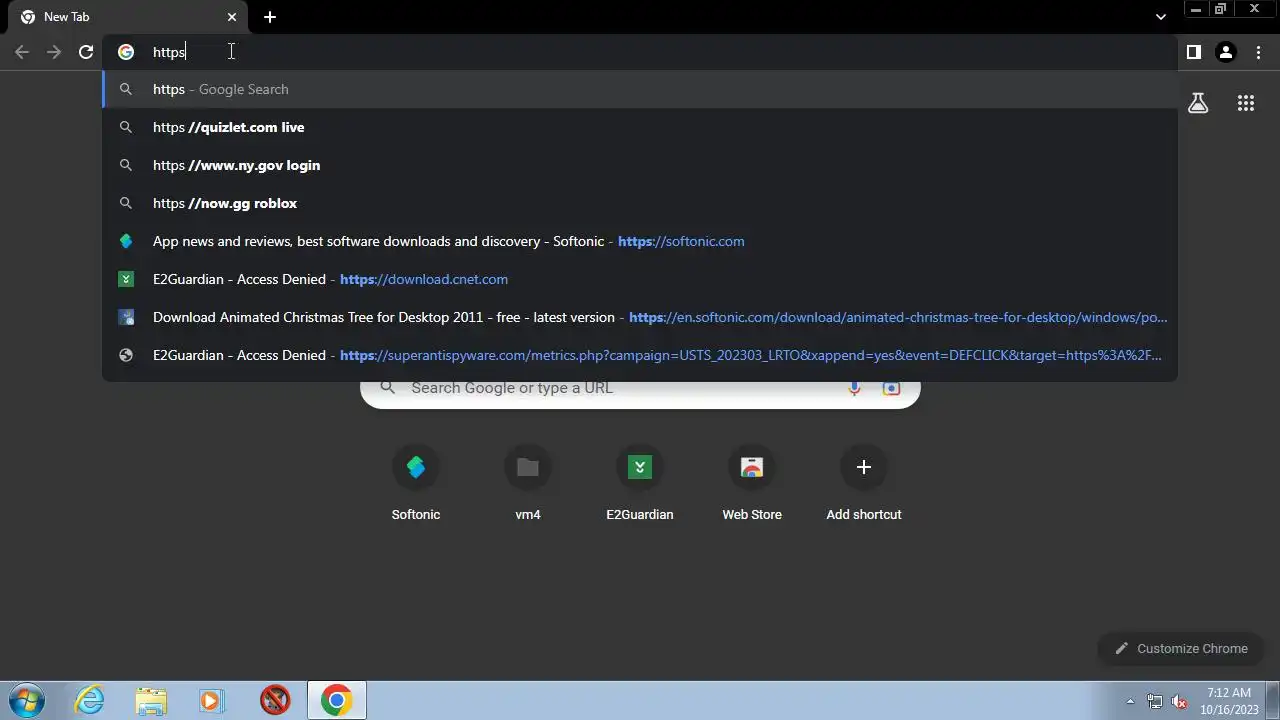Open a new tab with the plus button
Screen dimensions: 1280x720
click(270, 17)
